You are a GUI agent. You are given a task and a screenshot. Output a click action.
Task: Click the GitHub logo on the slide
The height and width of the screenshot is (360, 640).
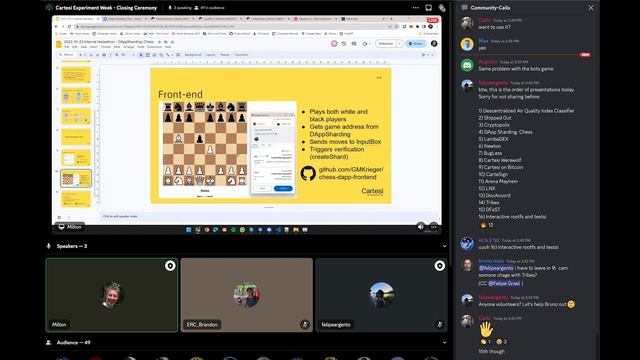point(308,173)
